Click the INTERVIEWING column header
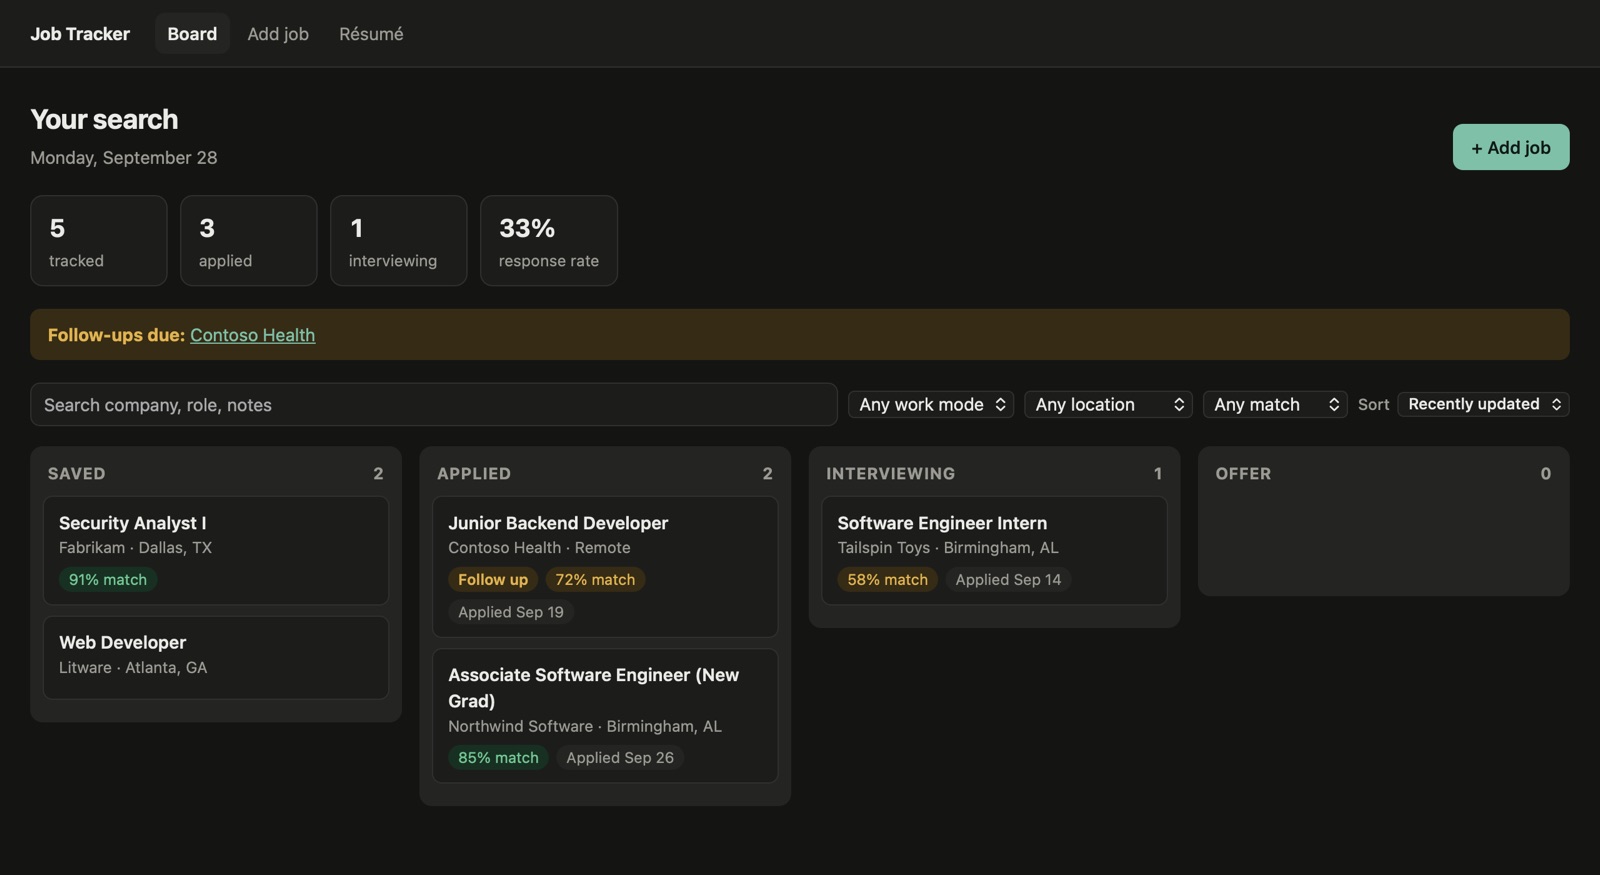The width and height of the screenshot is (1600, 875). [x=890, y=473]
